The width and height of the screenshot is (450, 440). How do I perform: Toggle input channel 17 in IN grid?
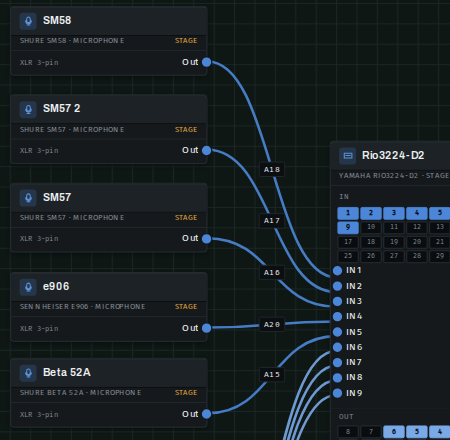tap(348, 242)
